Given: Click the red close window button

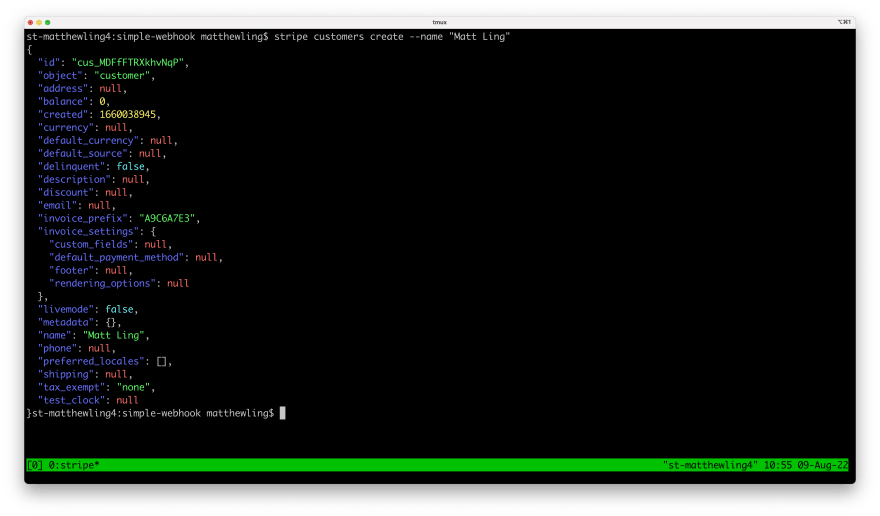Looking at the screenshot, I should point(30,22).
